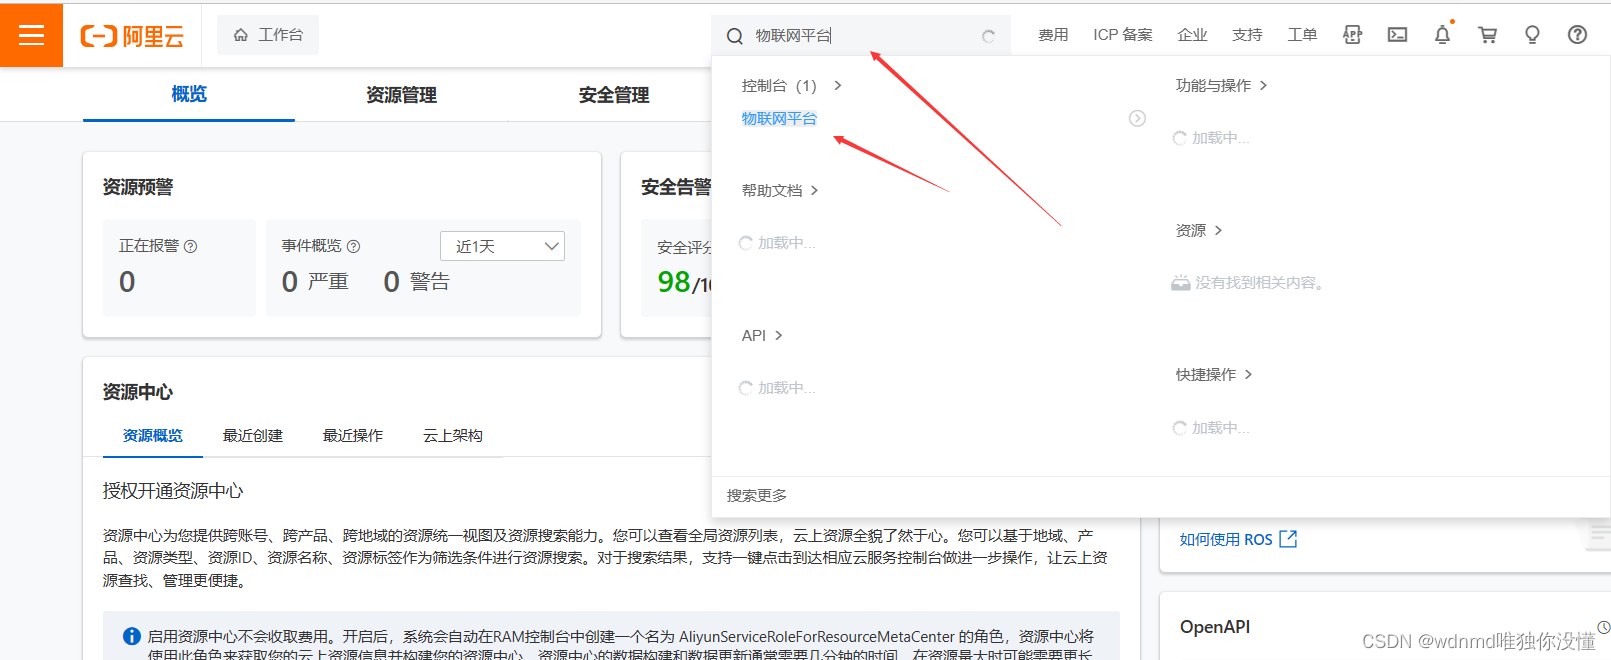Click the app download icon in header
Image resolution: width=1611 pixels, height=660 pixels.
[1353, 35]
